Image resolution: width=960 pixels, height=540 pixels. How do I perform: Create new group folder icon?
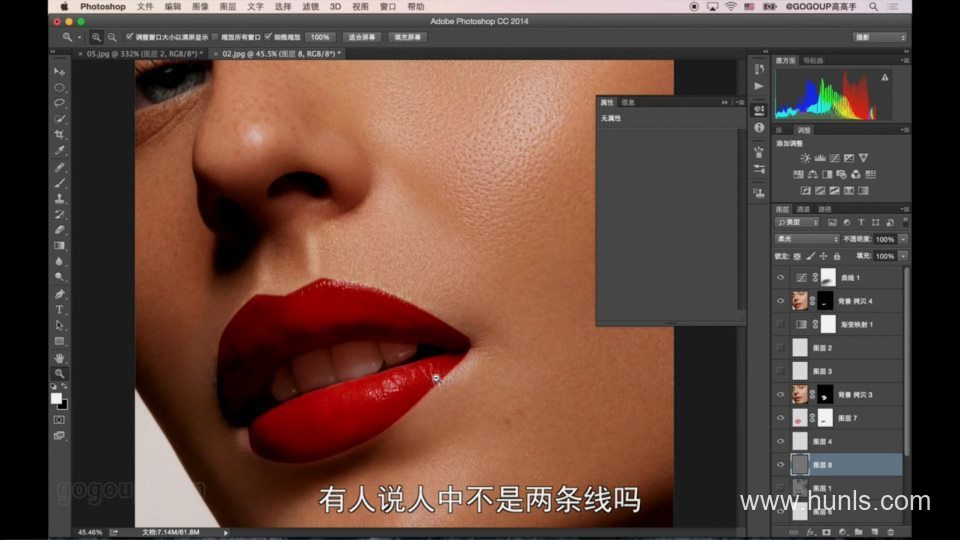(x=858, y=532)
